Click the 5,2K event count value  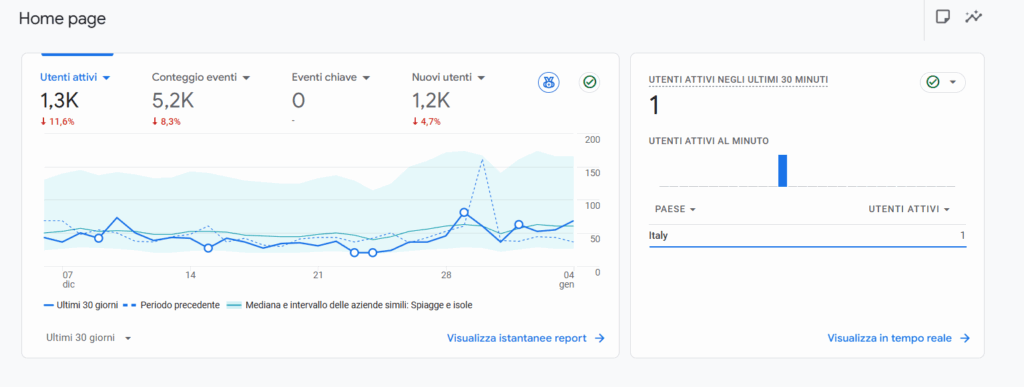[173, 101]
